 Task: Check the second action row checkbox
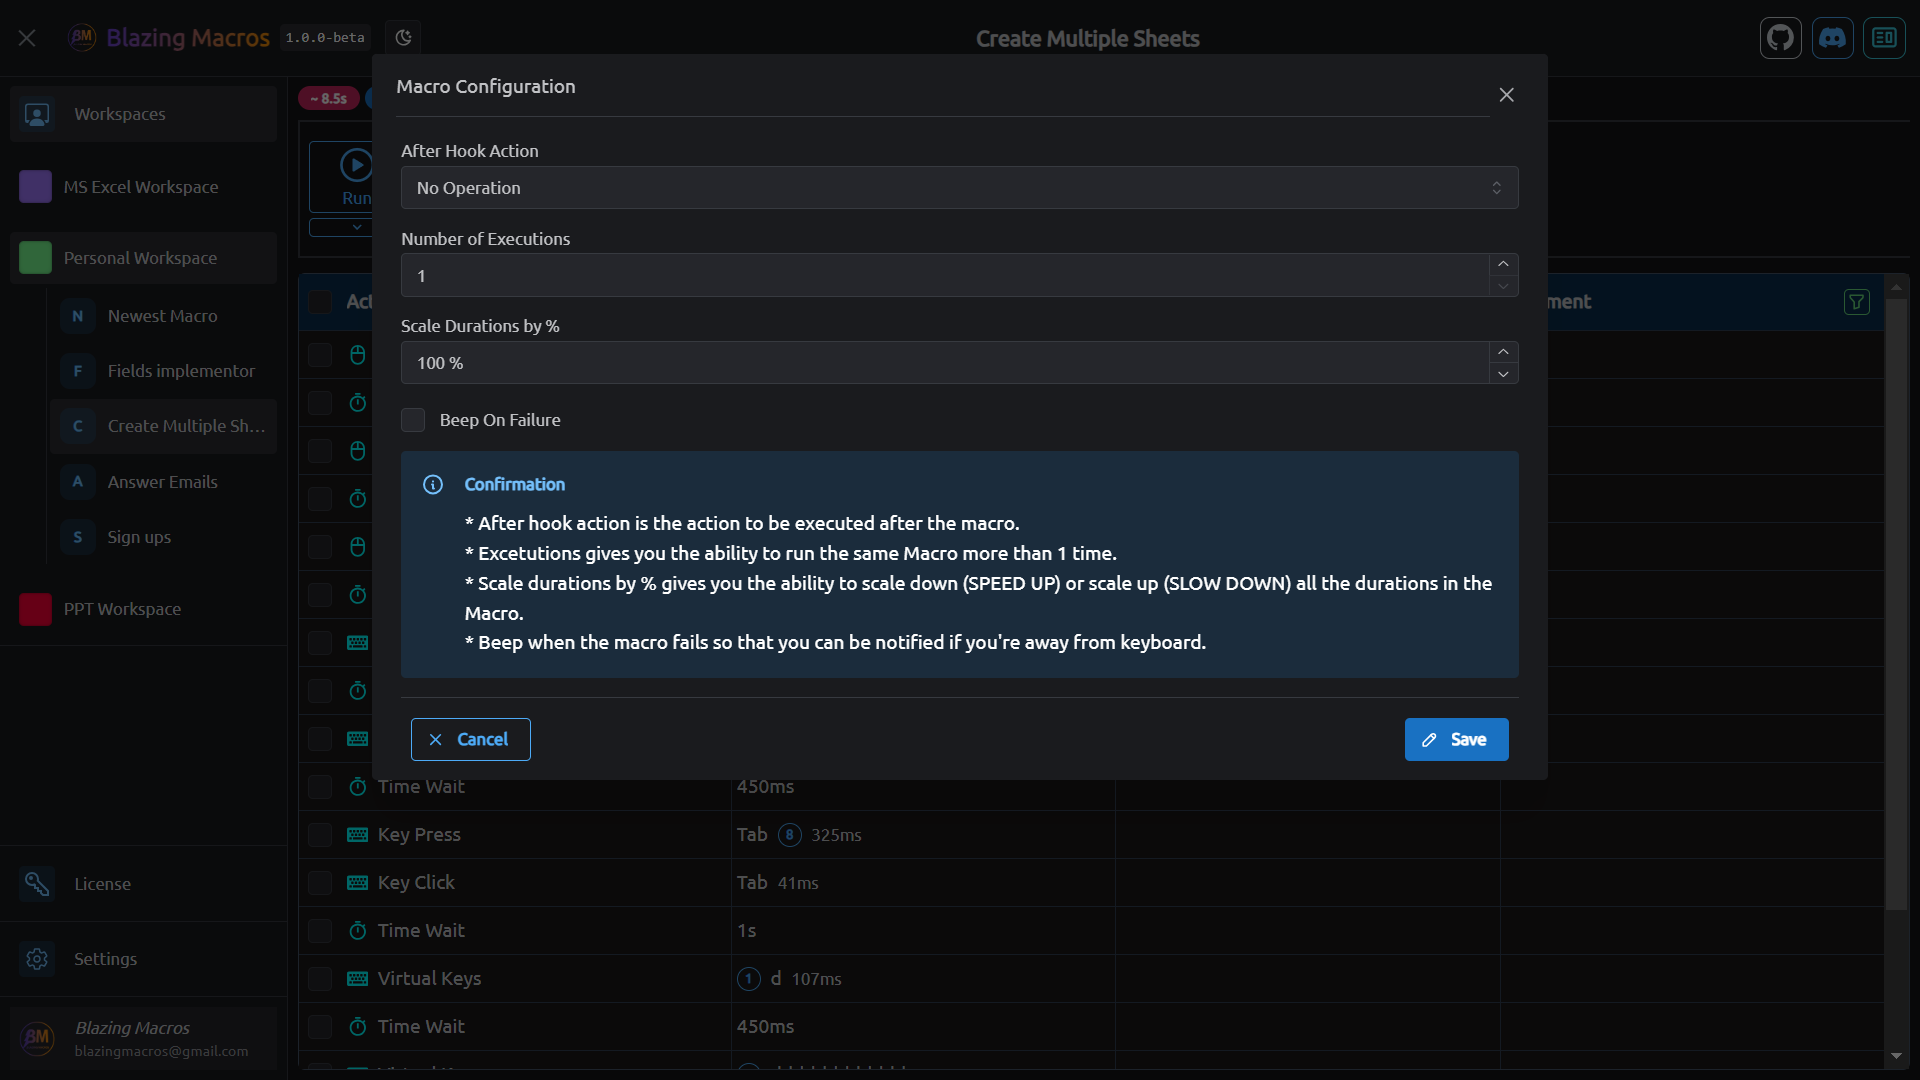coord(320,403)
